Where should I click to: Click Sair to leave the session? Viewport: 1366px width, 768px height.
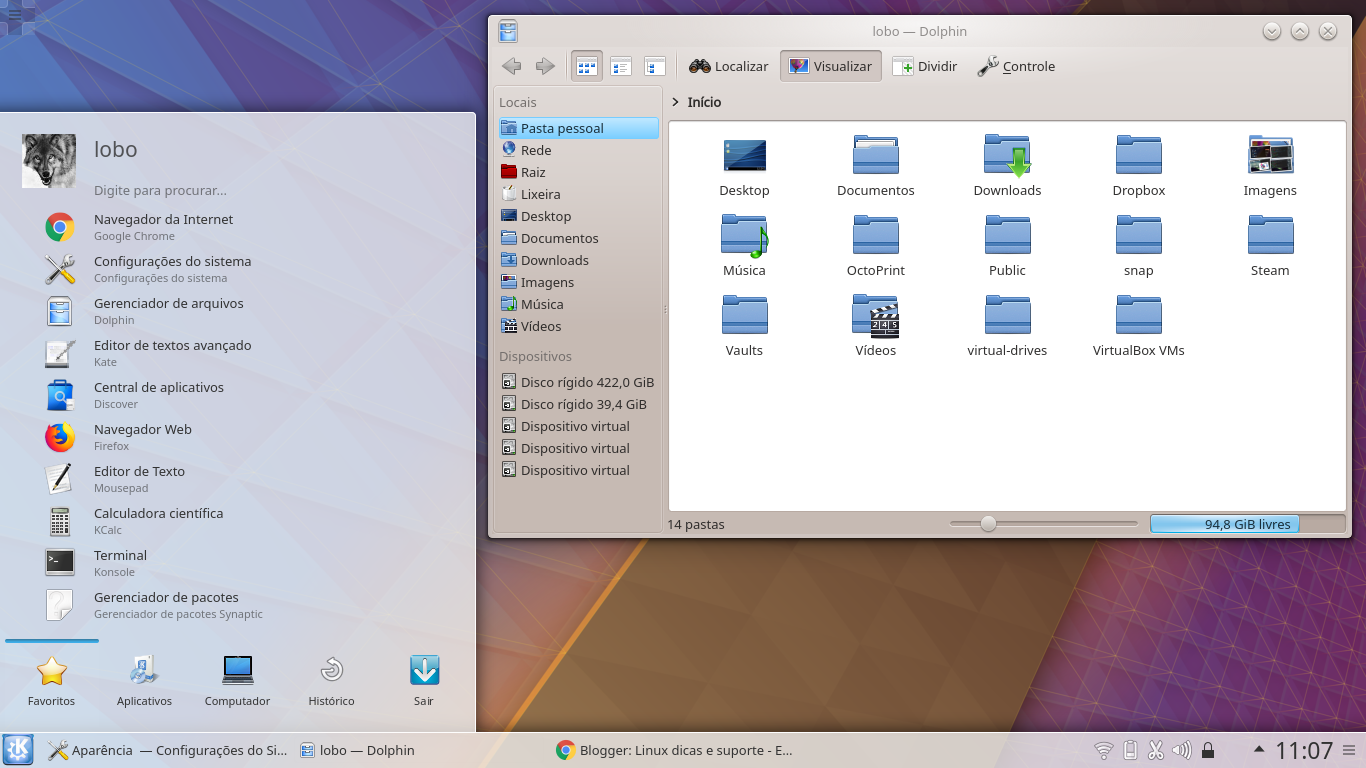click(x=424, y=681)
